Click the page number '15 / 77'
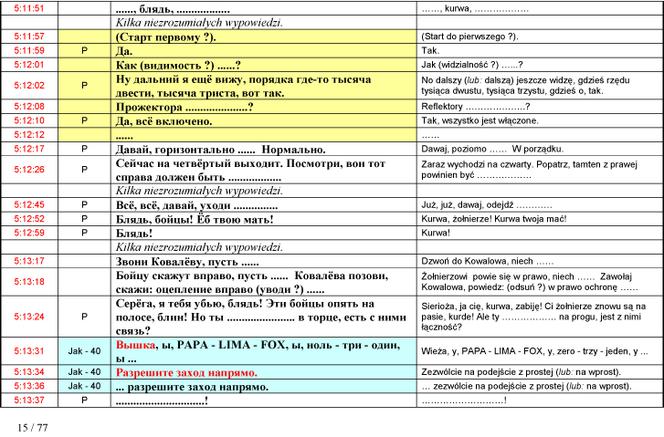 (33, 427)
